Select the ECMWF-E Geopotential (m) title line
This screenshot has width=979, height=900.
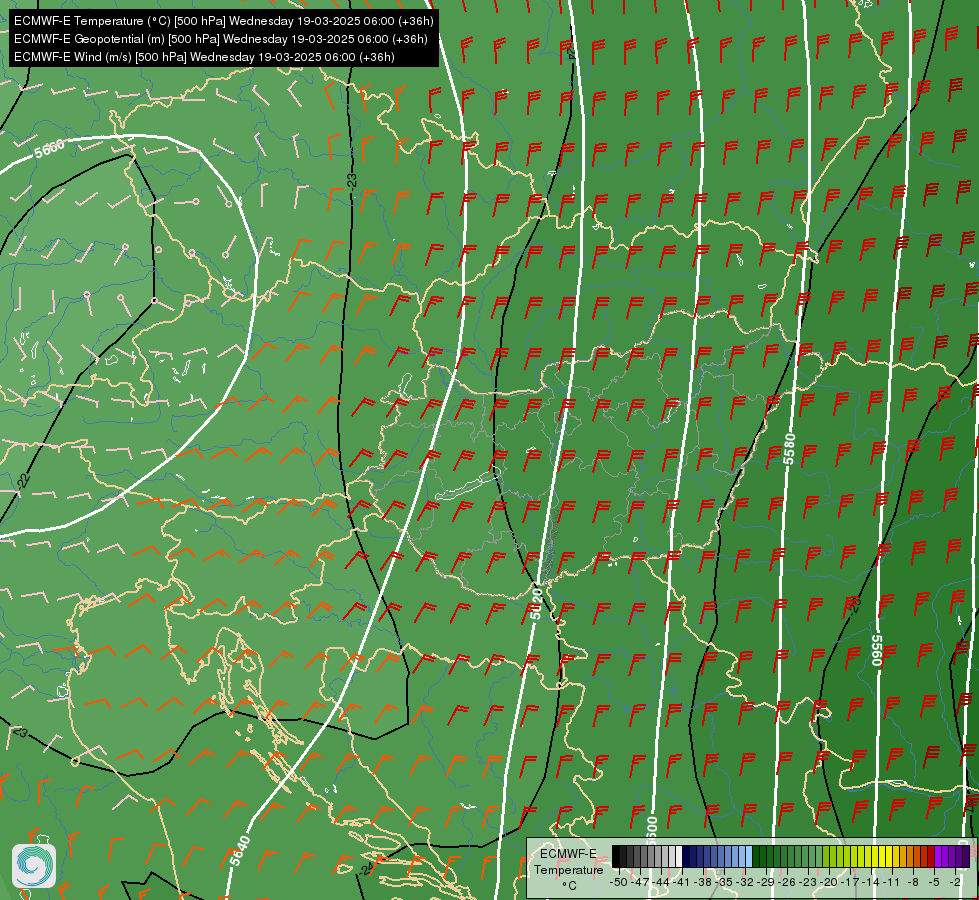pyautogui.click(x=220, y=39)
